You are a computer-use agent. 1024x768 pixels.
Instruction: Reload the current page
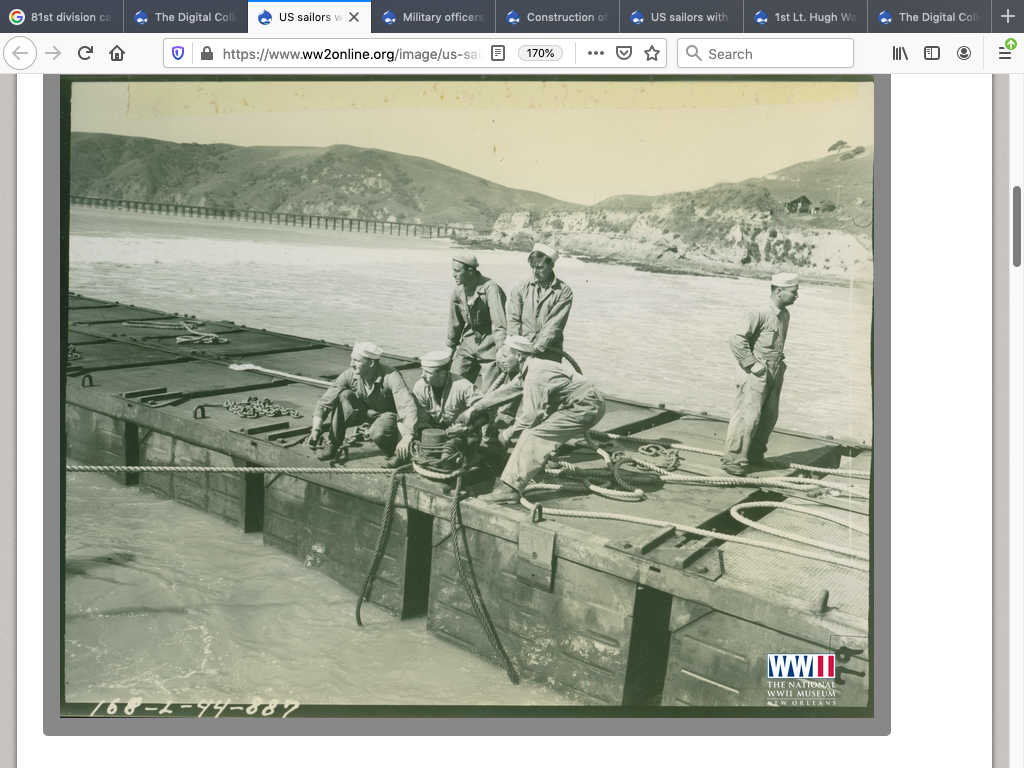(x=85, y=53)
